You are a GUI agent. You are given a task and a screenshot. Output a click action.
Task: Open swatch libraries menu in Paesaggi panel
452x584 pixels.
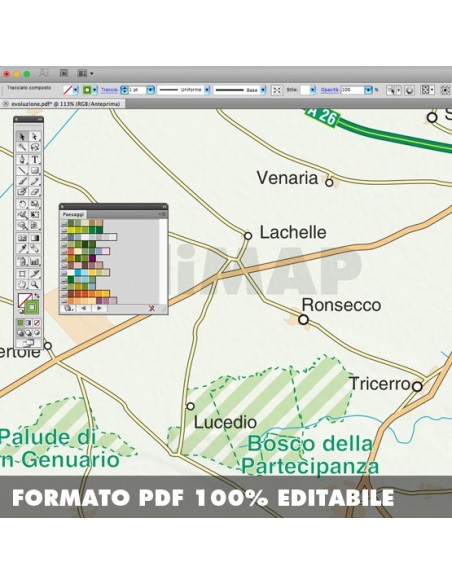click(x=68, y=308)
